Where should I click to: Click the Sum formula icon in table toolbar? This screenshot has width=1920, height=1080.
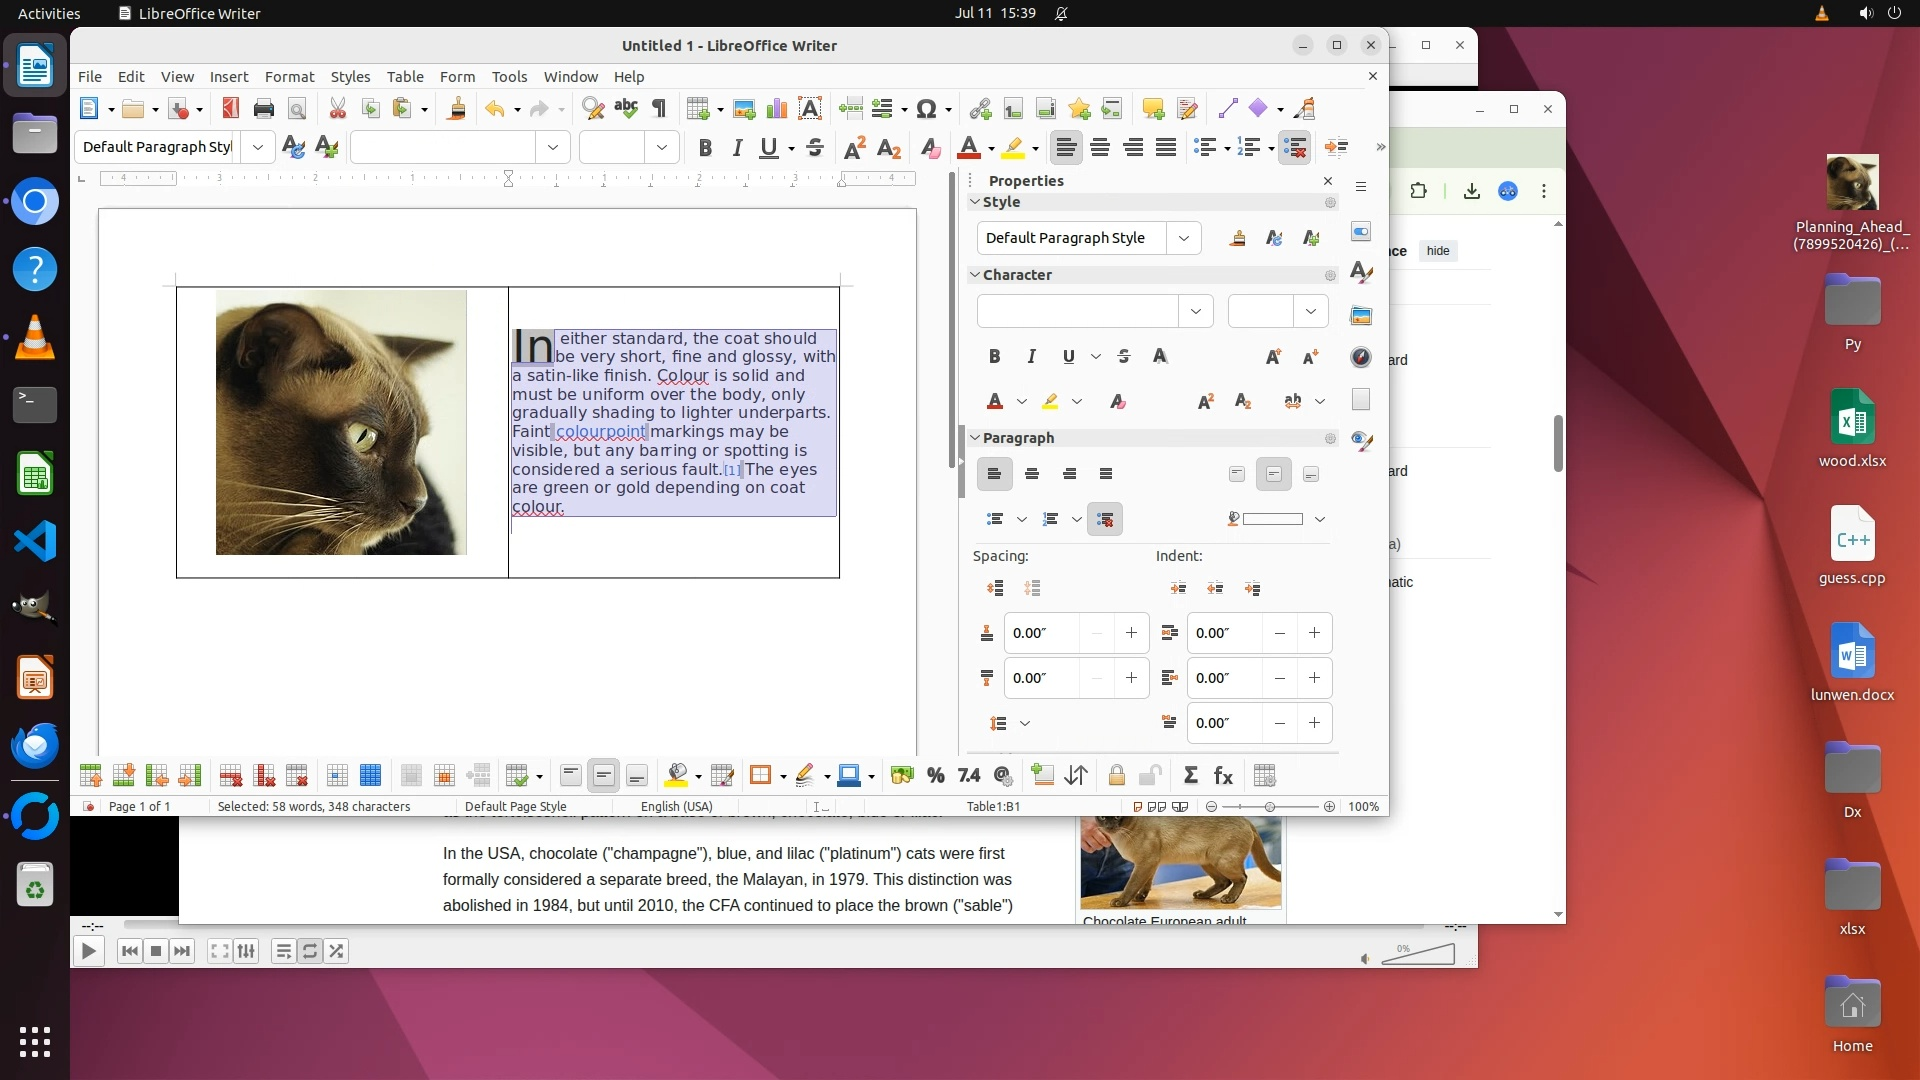(x=1190, y=776)
